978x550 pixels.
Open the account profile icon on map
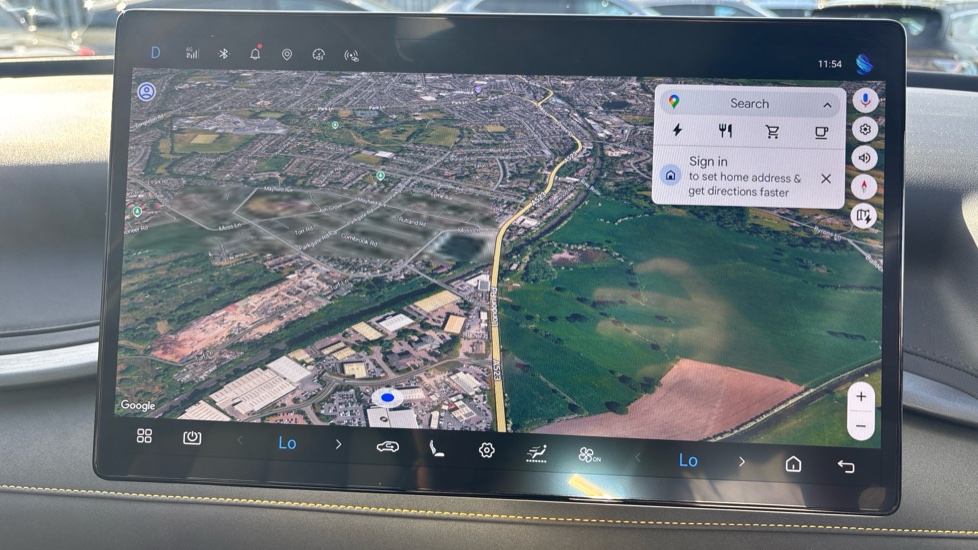(x=147, y=92)
